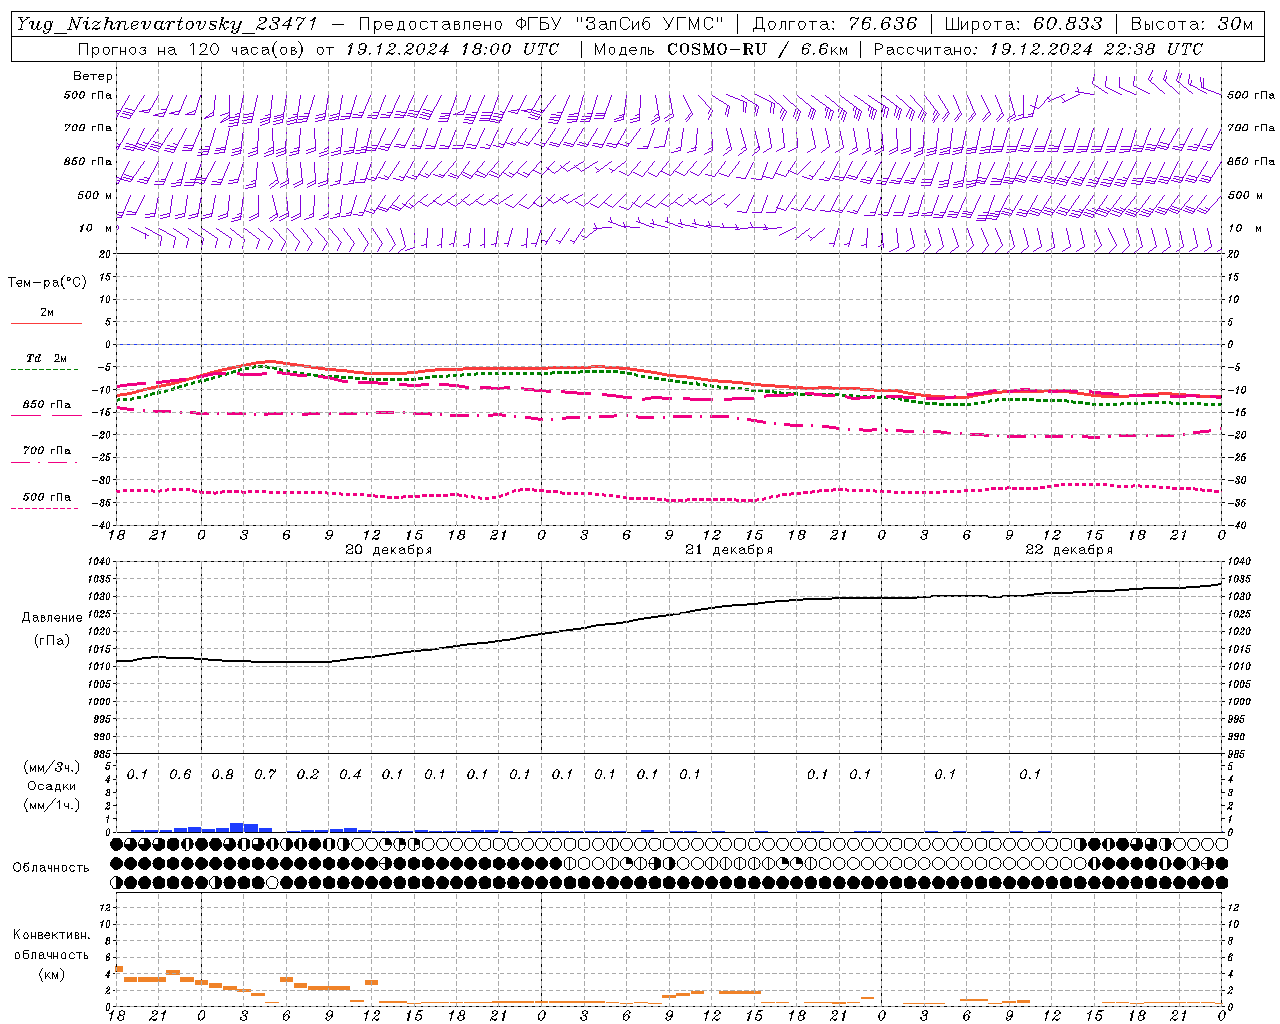Click the Давление panel label
Viewport: 1280px width, 1024px height.
(52, 618)
